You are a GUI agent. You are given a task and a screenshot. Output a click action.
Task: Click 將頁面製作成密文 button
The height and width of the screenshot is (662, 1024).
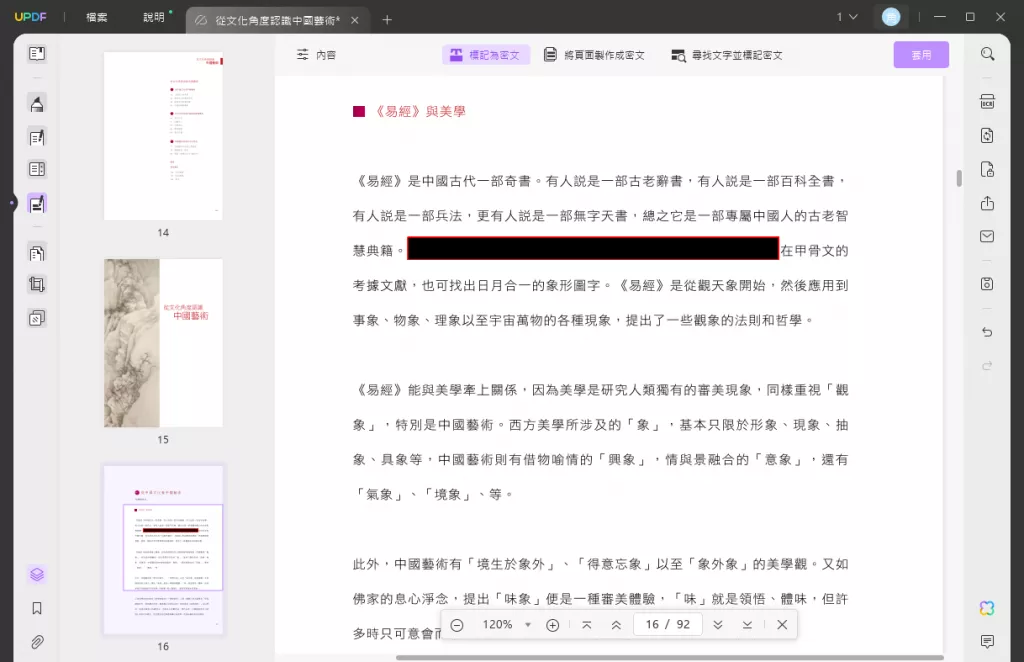(x=594, y=55)
